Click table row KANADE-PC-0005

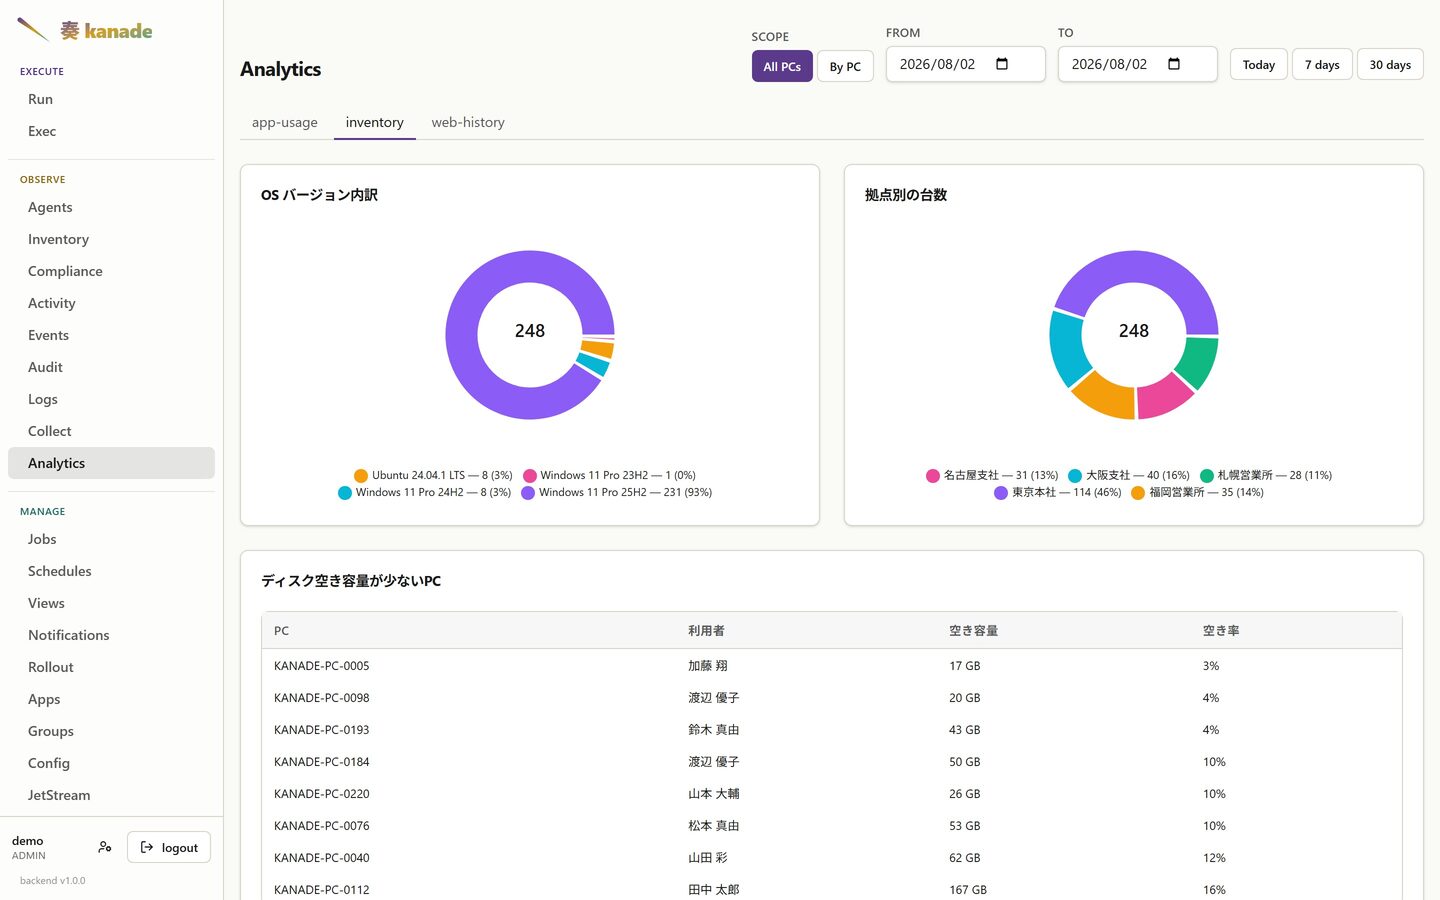[x=832, y=665]
